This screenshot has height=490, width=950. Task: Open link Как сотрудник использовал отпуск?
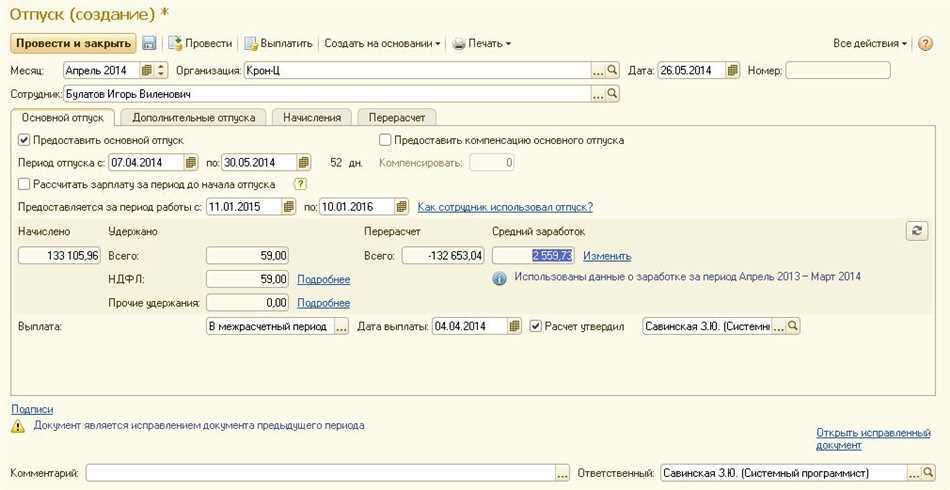[505, 207]
